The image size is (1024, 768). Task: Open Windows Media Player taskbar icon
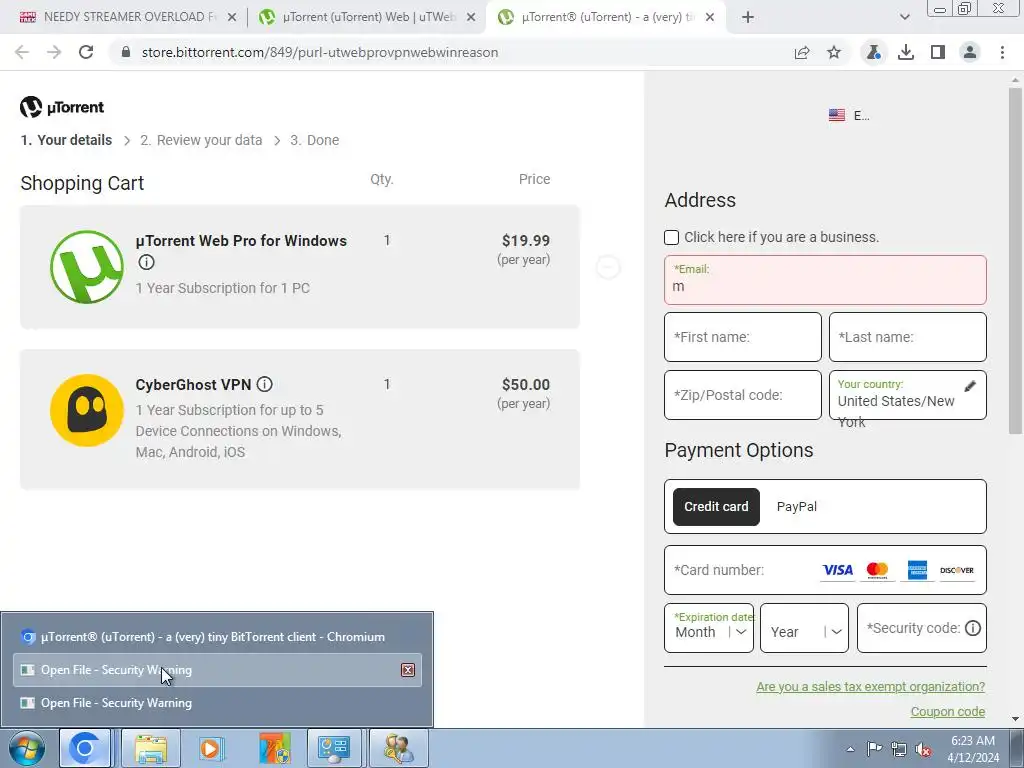[x=210, y=748]
